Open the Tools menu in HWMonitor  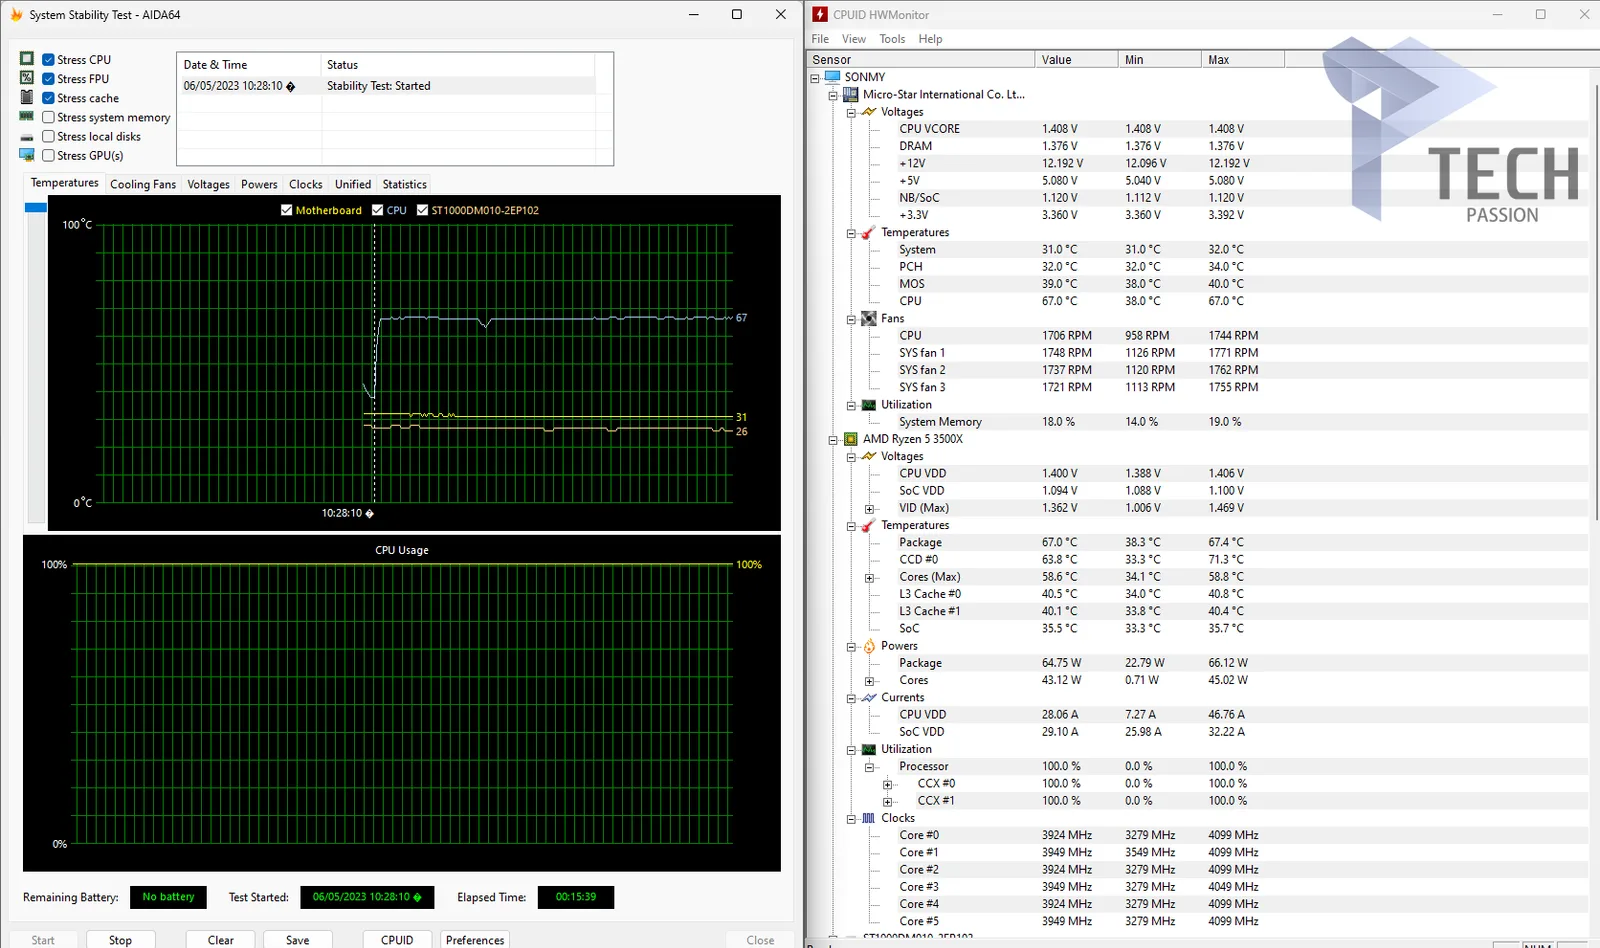tap(892, 39)
